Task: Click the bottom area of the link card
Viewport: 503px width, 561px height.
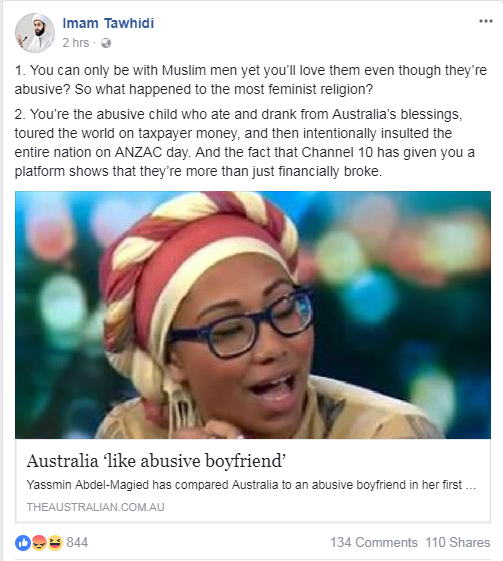Action: 253,480
